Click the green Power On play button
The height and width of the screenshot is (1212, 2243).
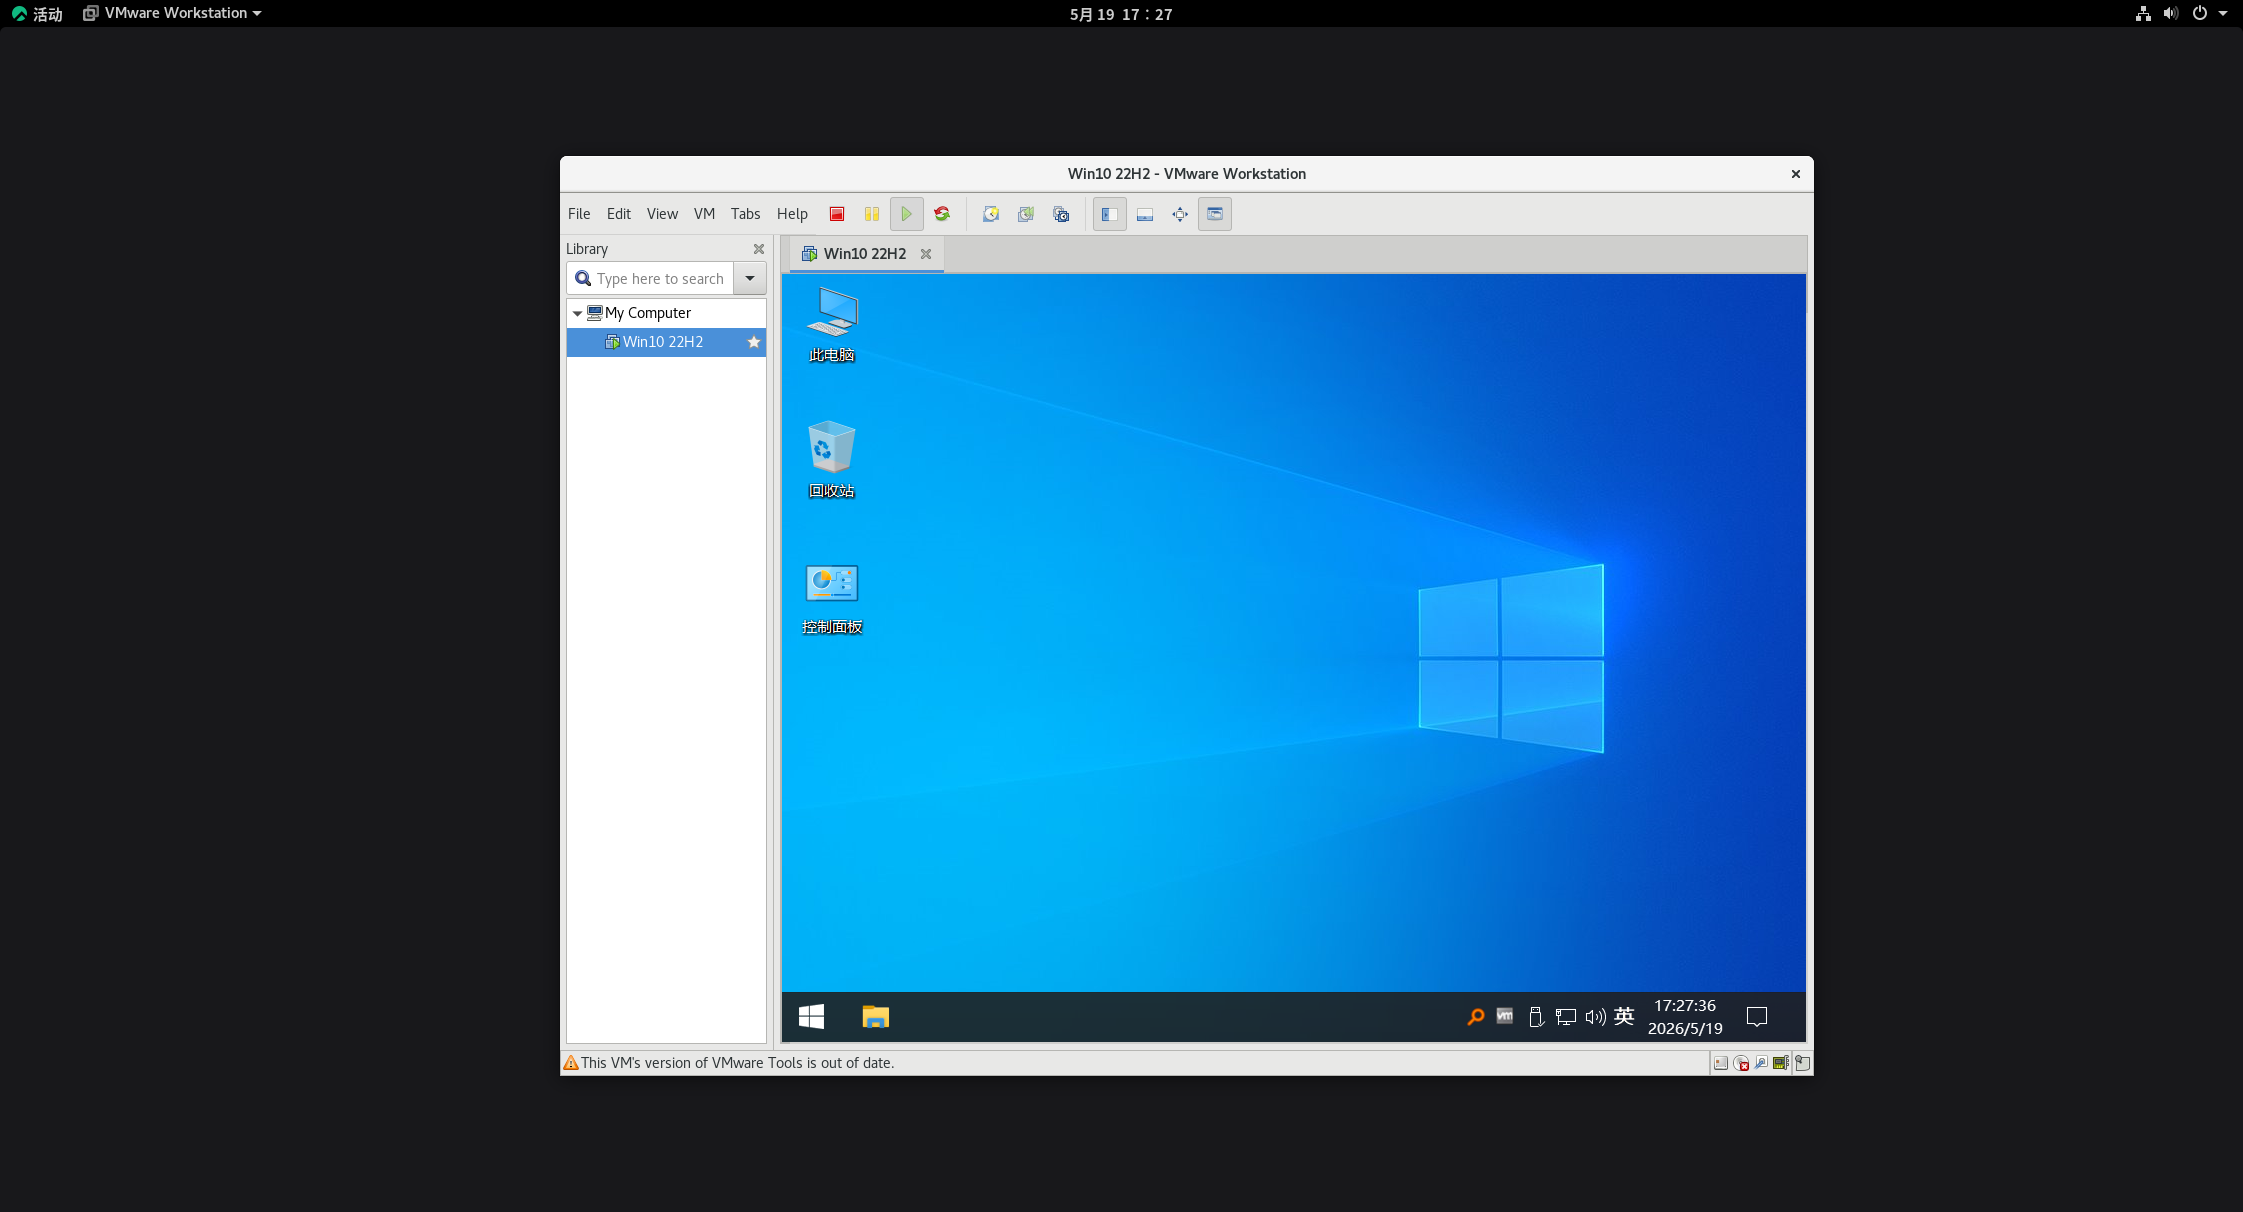pyautogui.click(x=907, y=214)
